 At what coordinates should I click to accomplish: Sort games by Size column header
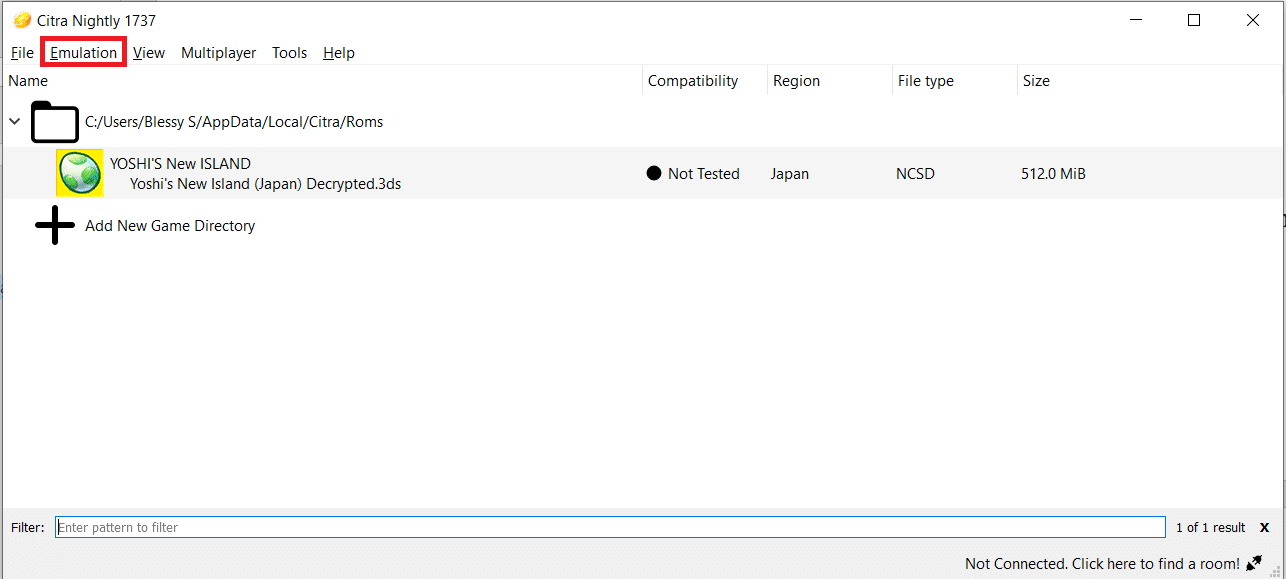coord(1036,81)
